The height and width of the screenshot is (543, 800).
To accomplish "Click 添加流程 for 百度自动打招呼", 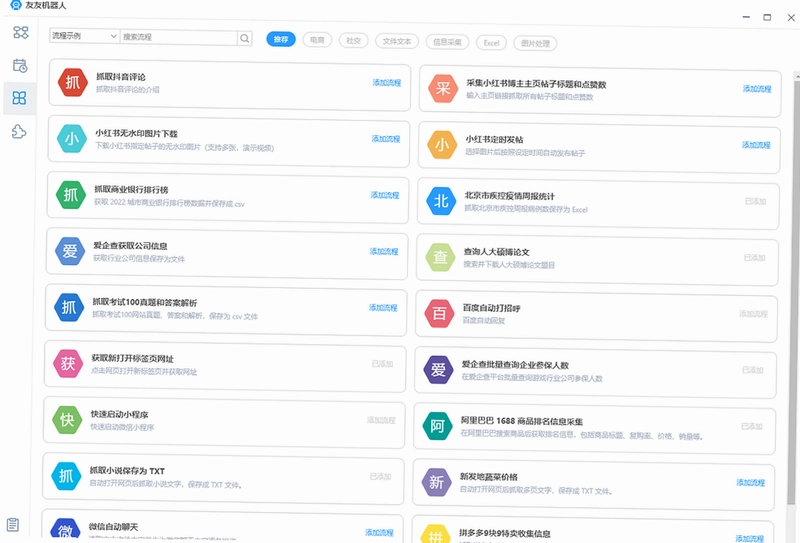I will [x=753, y=314].
